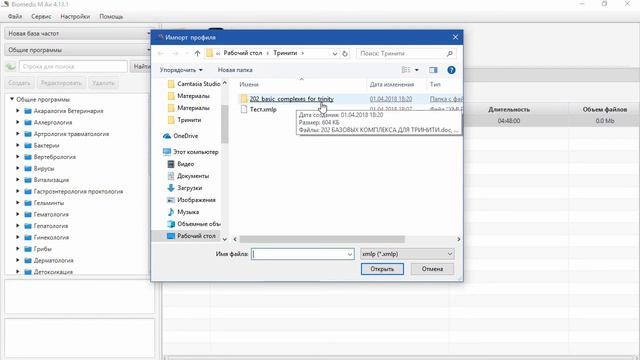The width and height of the screenshot is (640, 360).
Task: Open the Помощь menu
Action: pyautogui.click(x=111, y=16)
